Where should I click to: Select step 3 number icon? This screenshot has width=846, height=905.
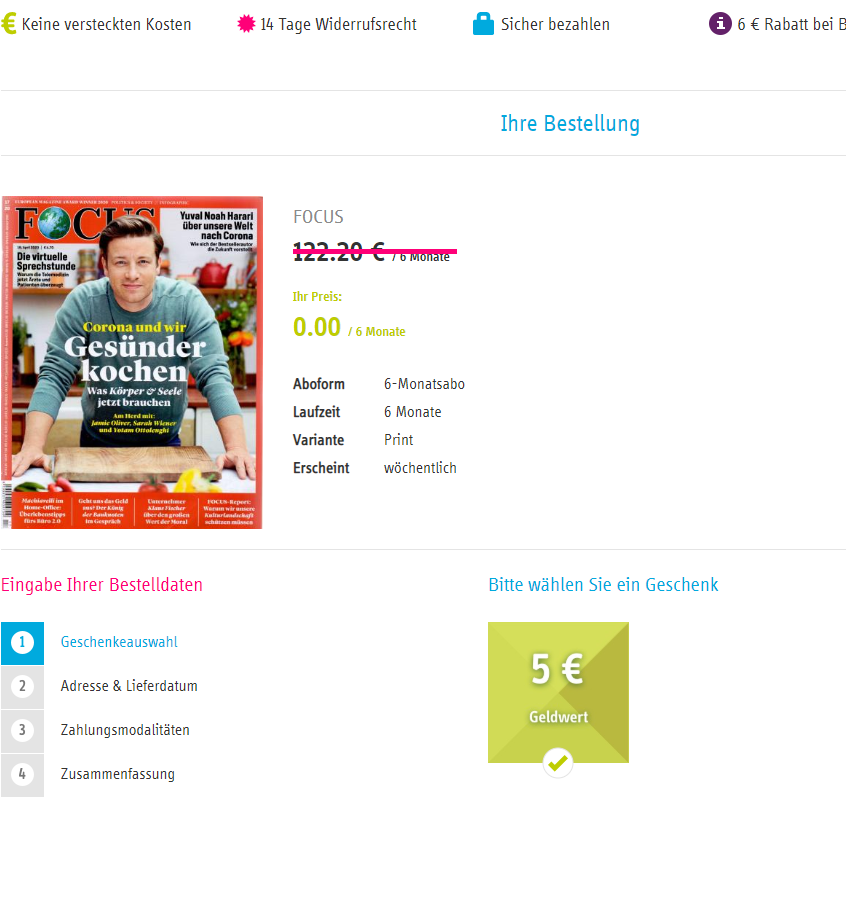(x=23, y=731)
